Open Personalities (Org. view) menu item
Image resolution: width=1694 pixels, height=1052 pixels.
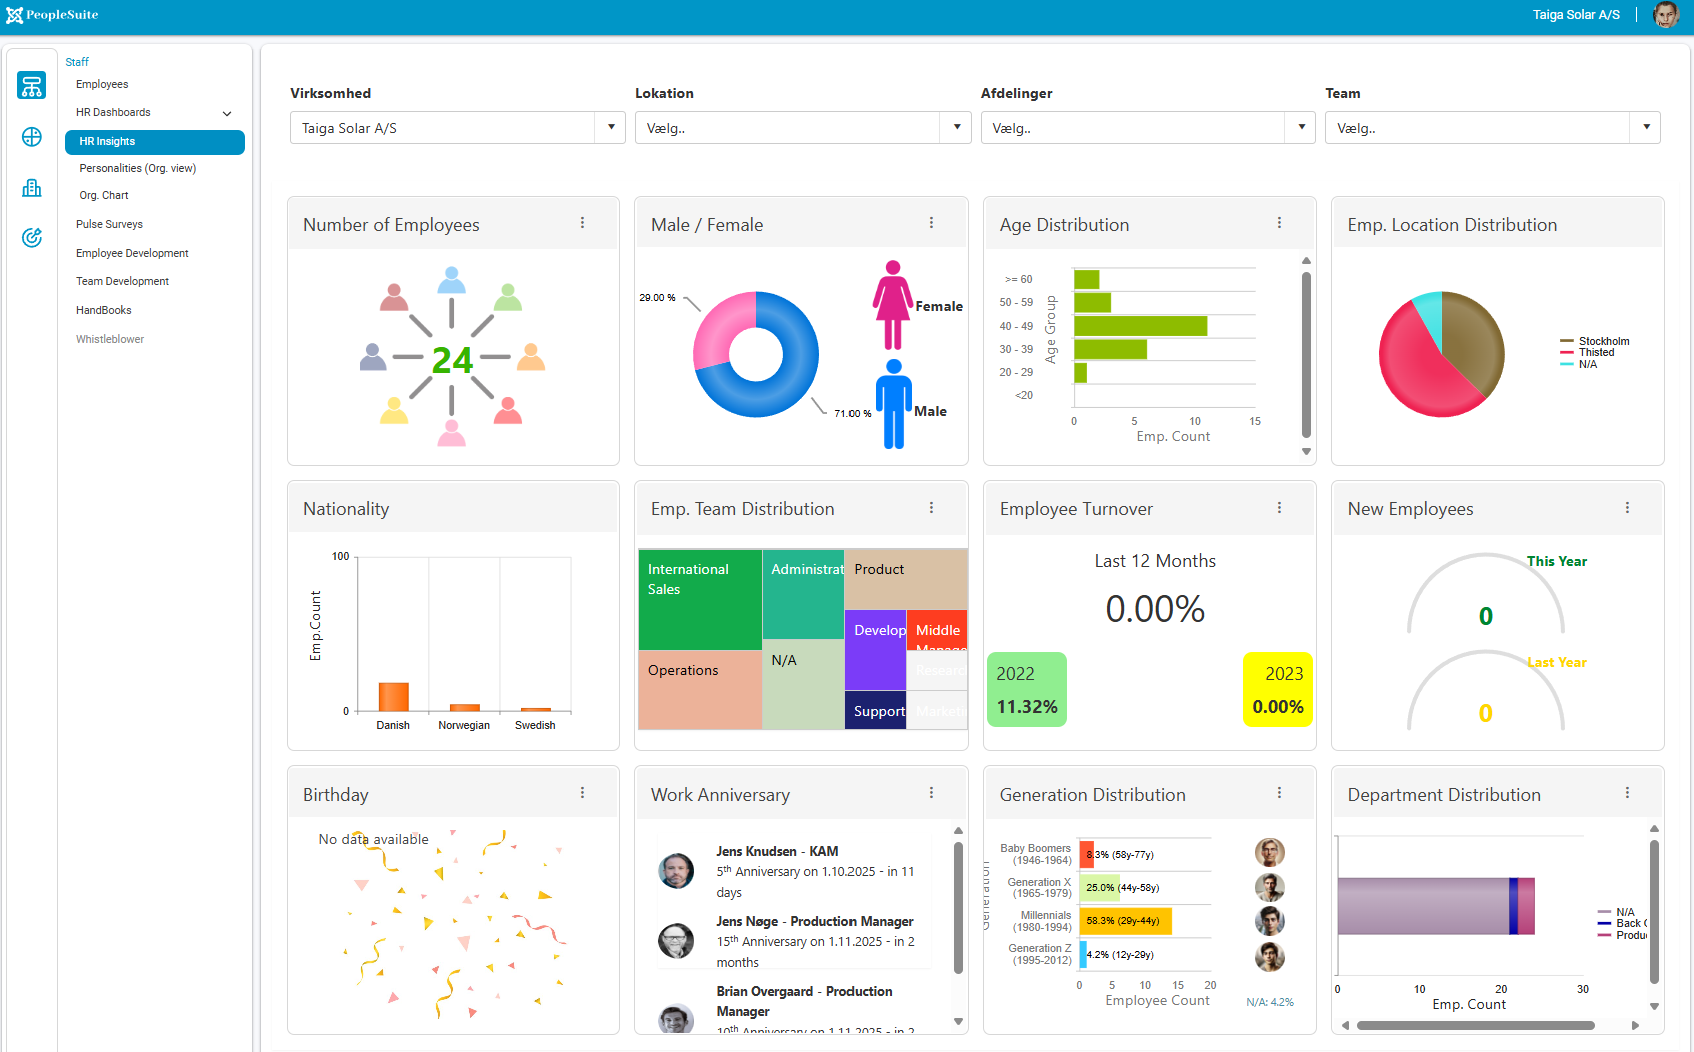pyautogui.click(x=138, y=168)
